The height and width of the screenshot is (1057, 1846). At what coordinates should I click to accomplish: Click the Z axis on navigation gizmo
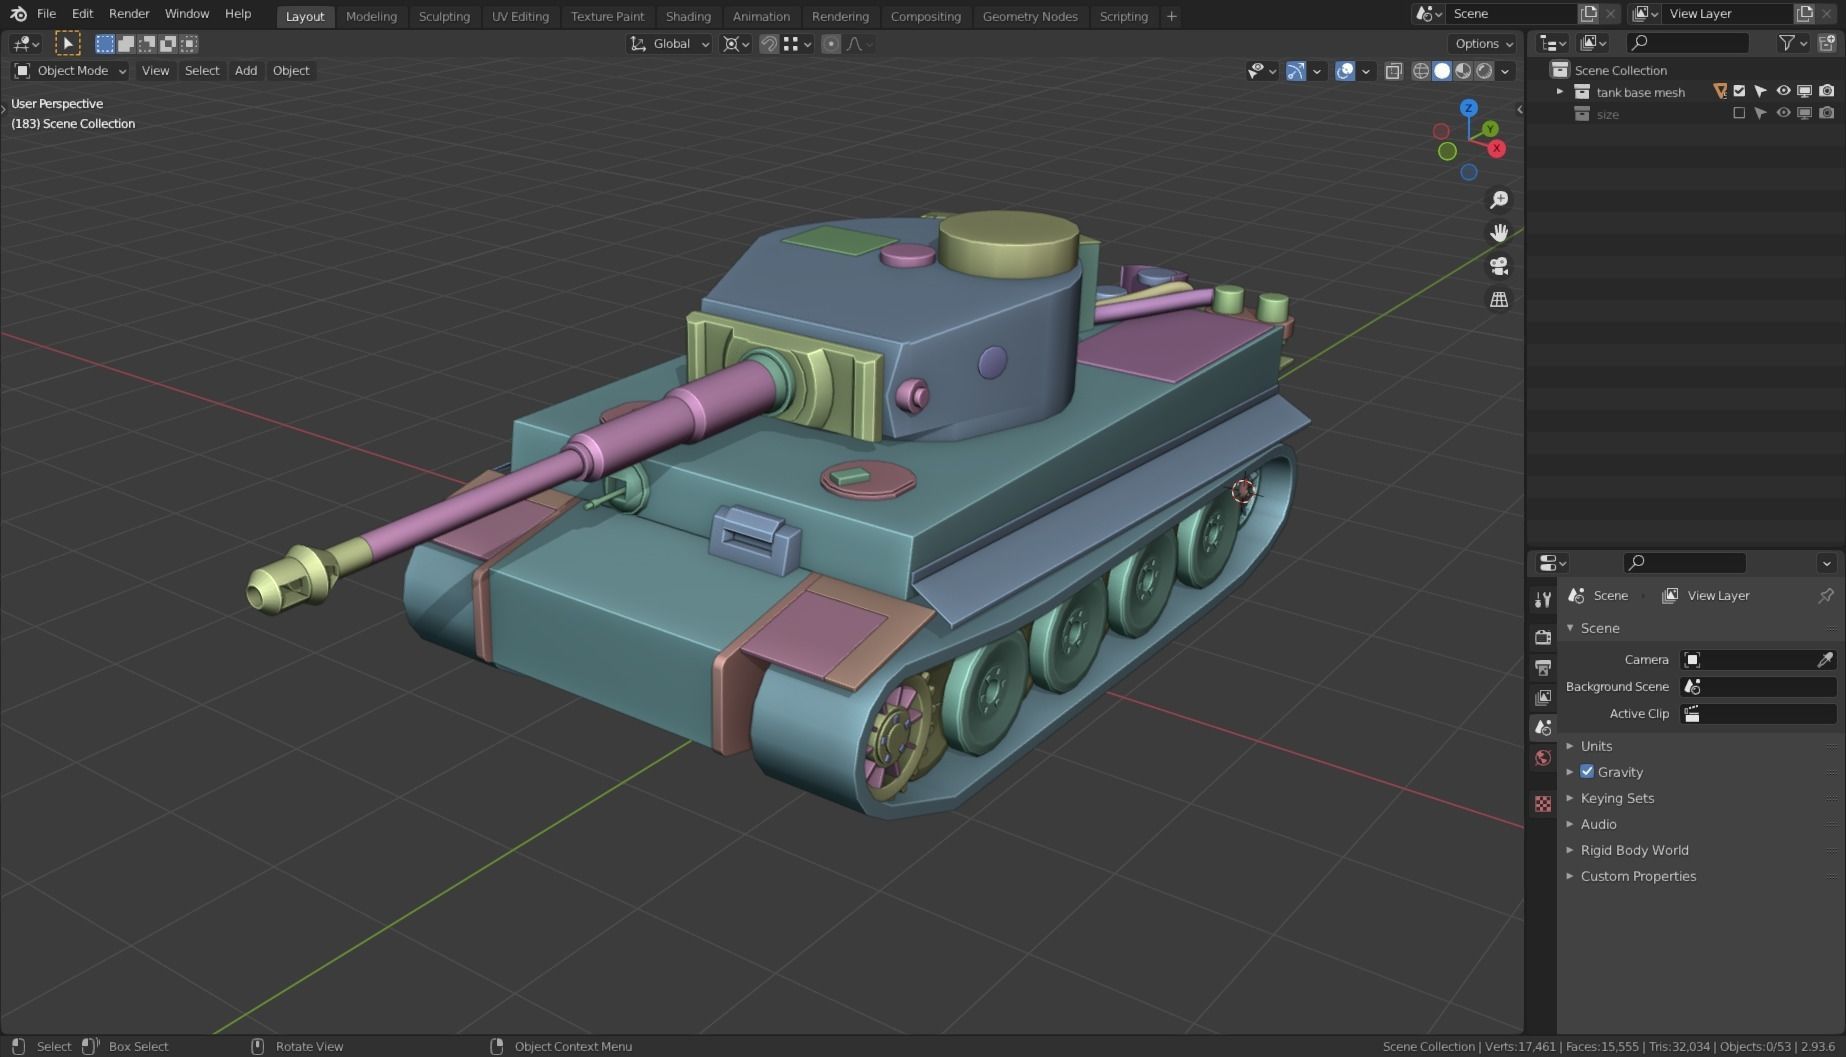click(x=1468, y=108)
